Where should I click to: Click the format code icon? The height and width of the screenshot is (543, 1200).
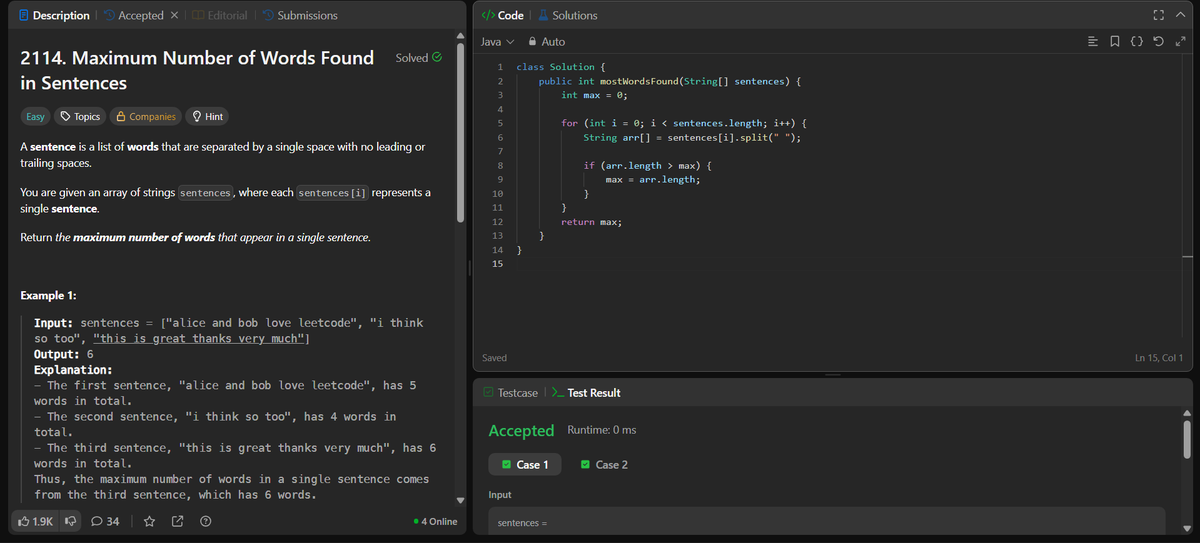pyautogui.click(x=1094, y=42)
